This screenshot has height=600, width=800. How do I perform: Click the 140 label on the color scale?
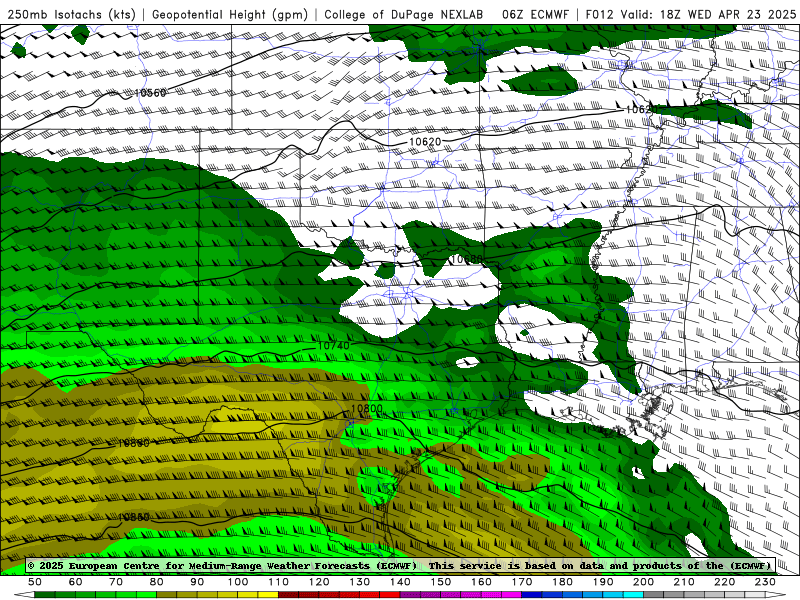coord(400,582)
